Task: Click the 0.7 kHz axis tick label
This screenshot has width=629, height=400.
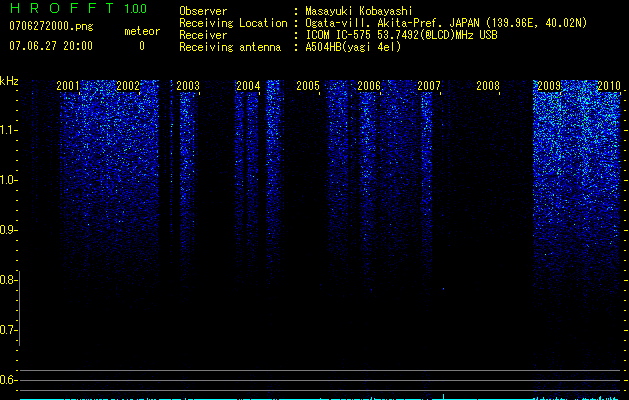Action: (x=8, y=330)
